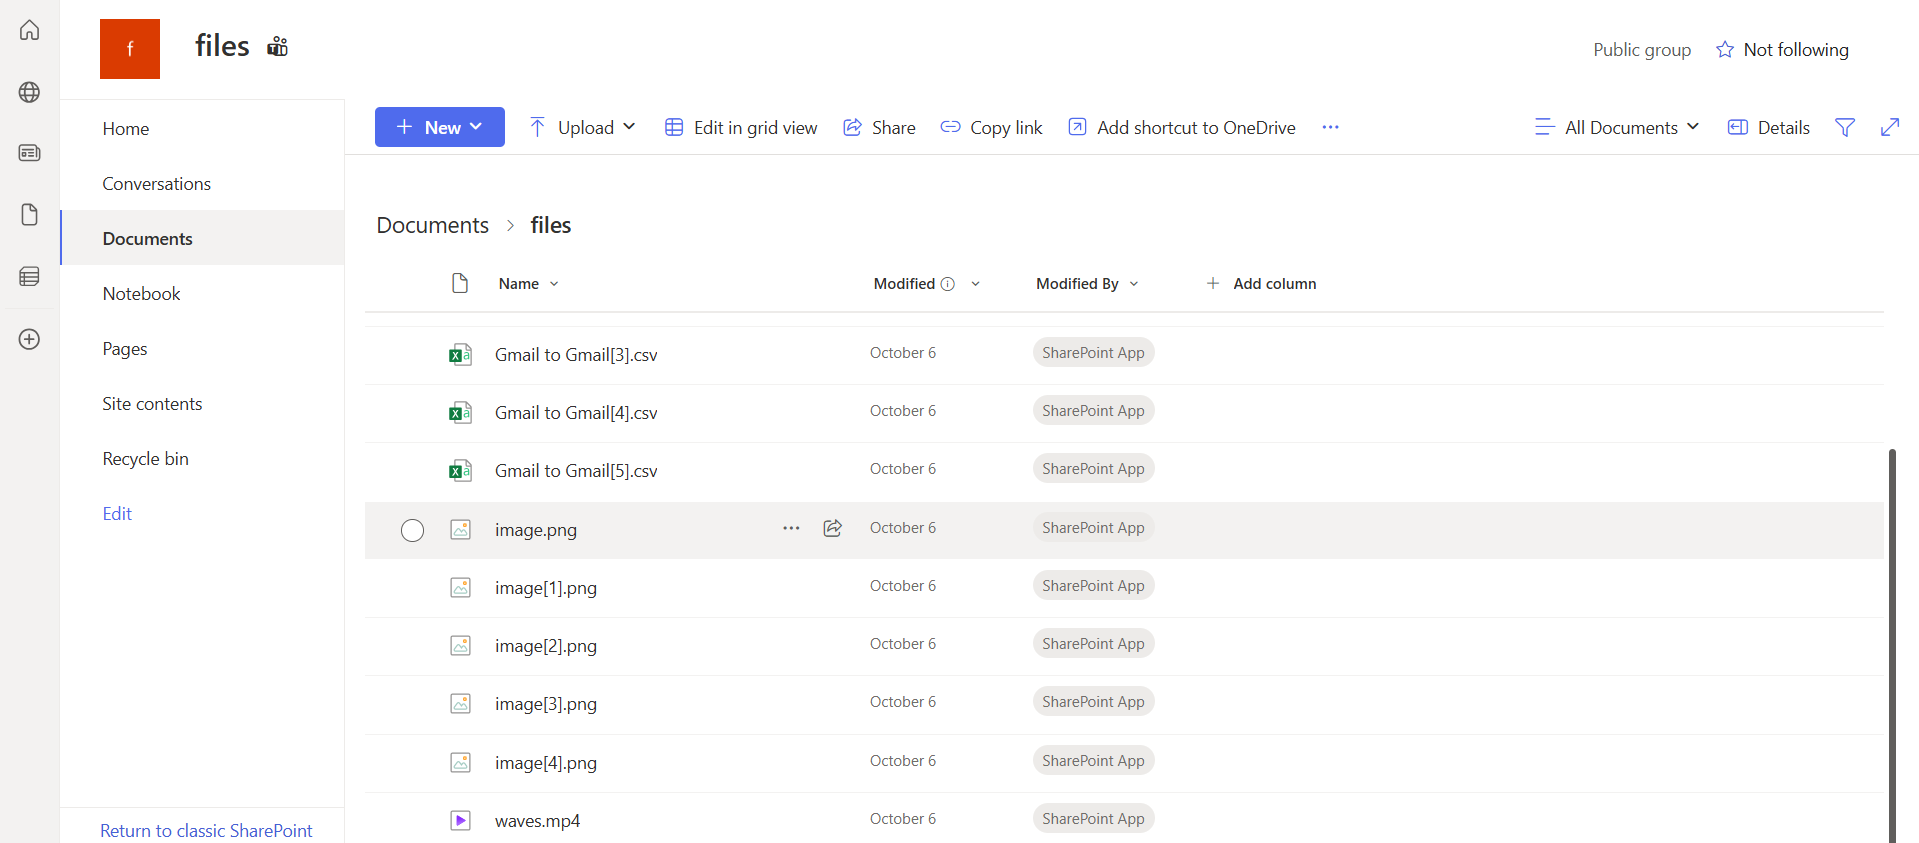This screenshot has height=843, width=1919.
Task: Click the image icon for image[3].png
Action: pos(460,703)
